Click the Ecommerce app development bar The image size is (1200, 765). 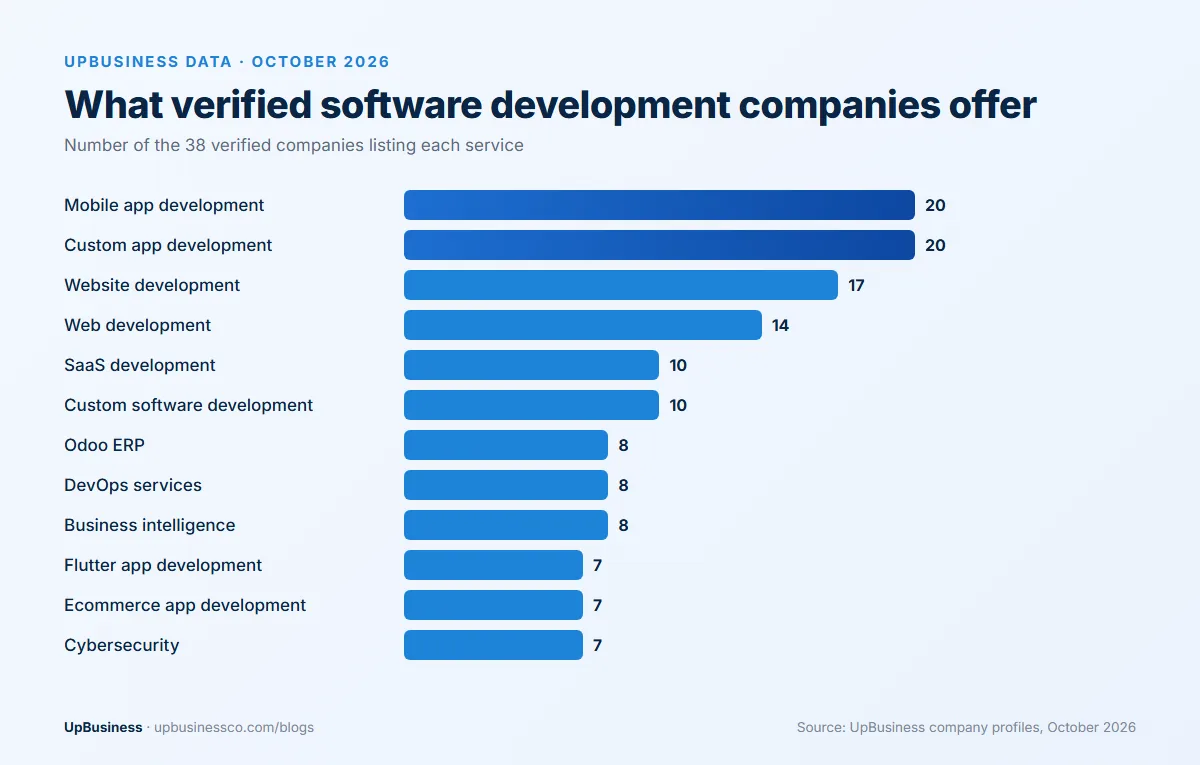tap(493, 605)
